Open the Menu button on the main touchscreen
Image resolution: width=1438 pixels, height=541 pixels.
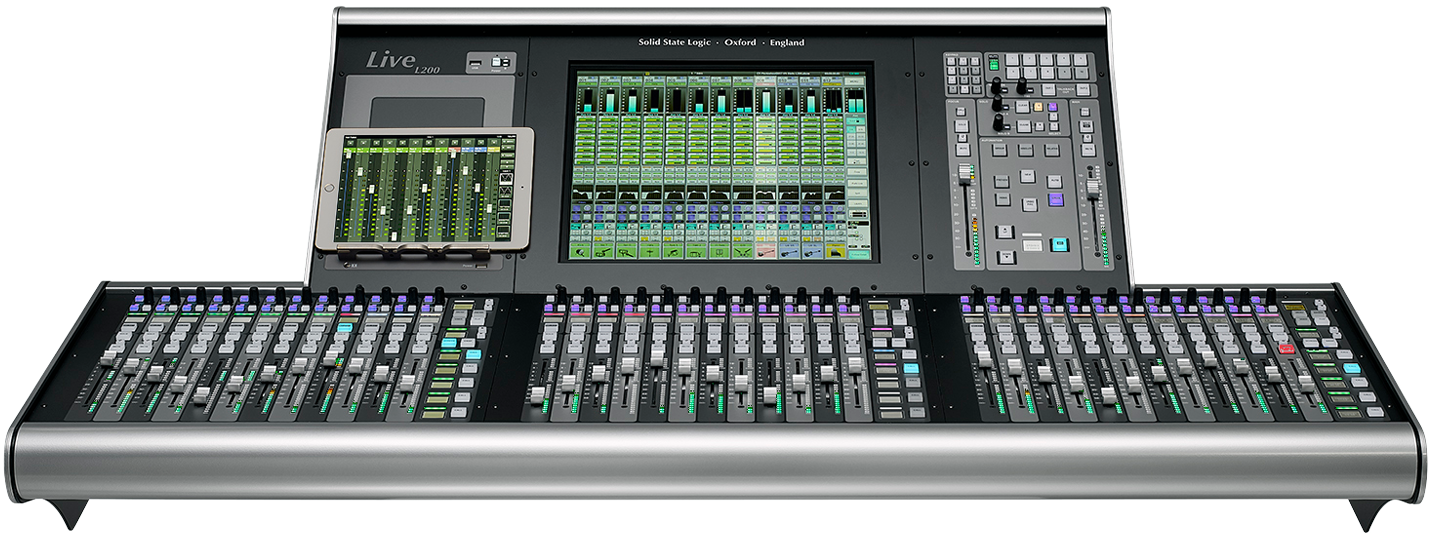(x=856, y=79)
